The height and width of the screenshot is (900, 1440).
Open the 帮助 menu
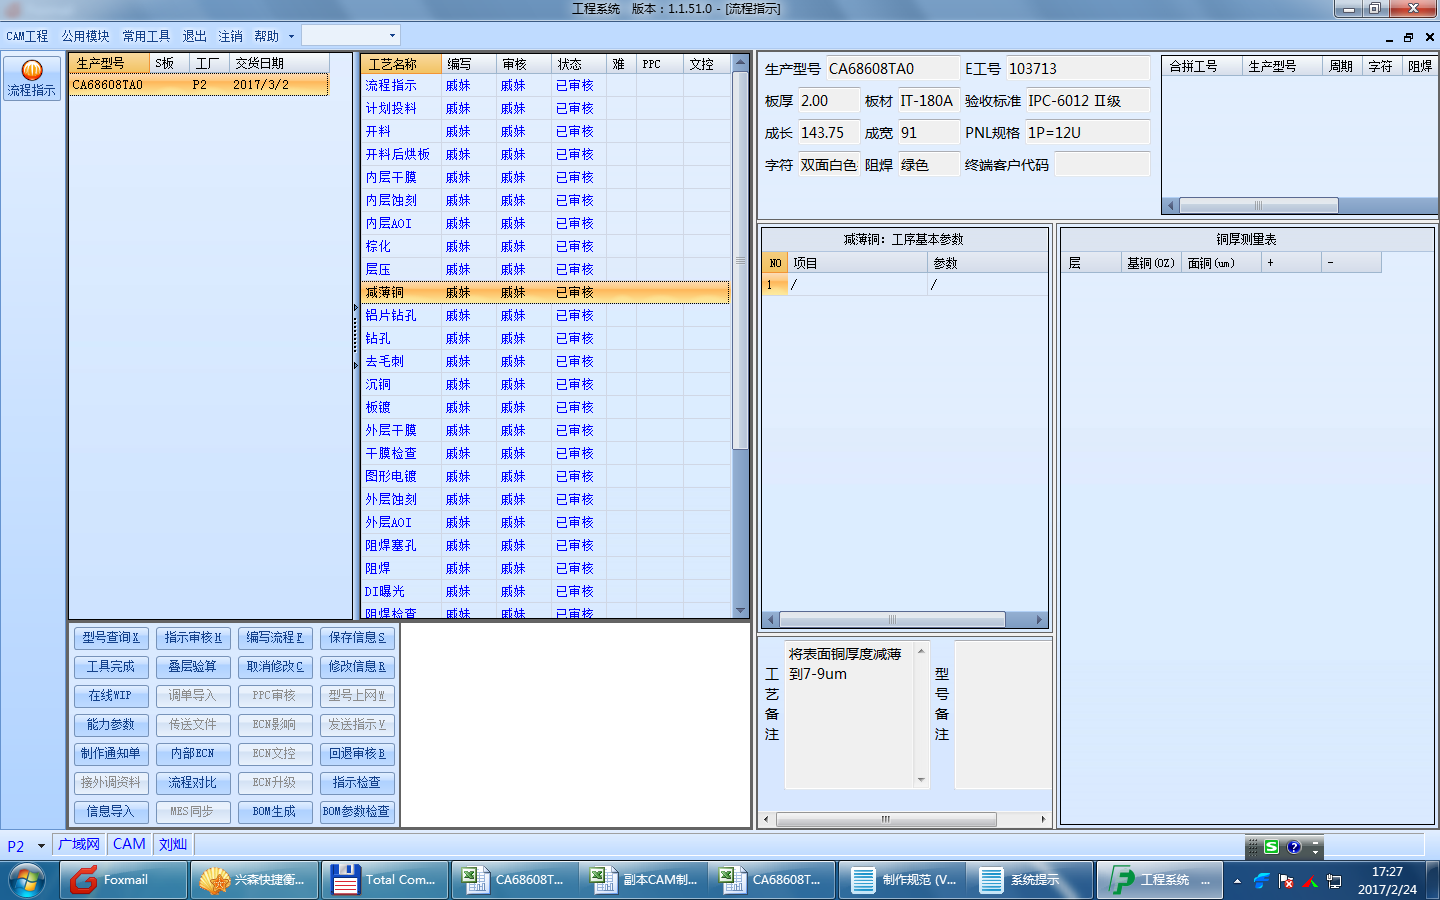pyautogui.click(x=267, y=36)
